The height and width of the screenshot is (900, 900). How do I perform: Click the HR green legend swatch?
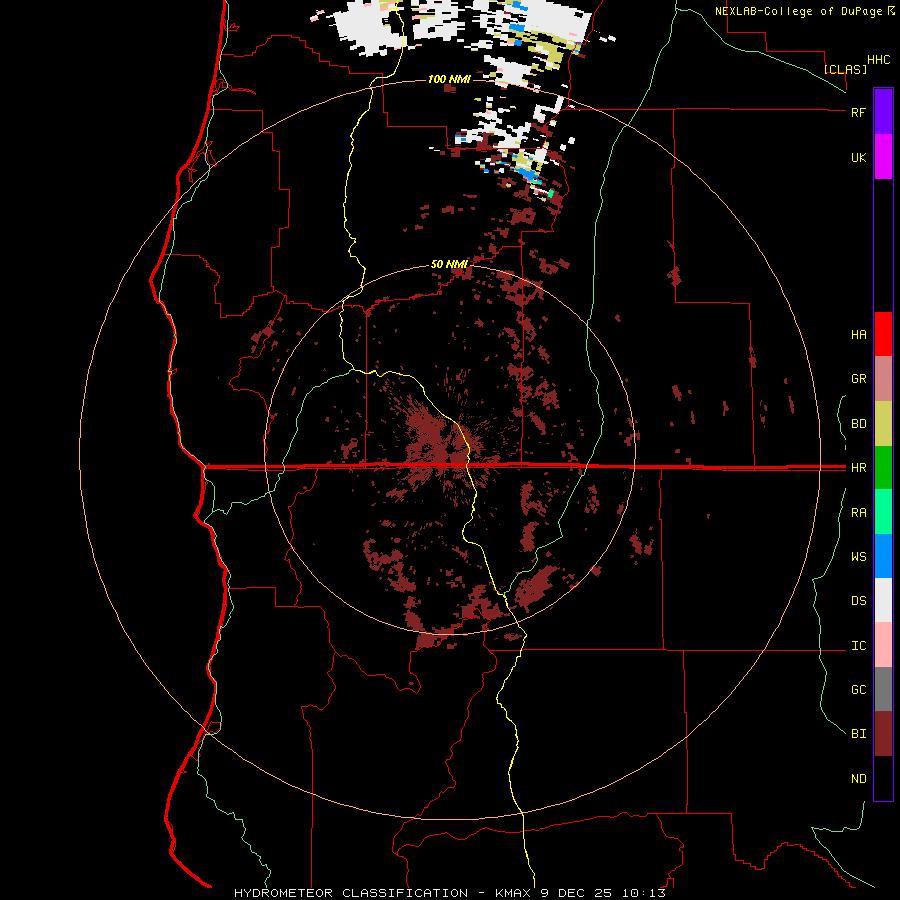point(883,468)
